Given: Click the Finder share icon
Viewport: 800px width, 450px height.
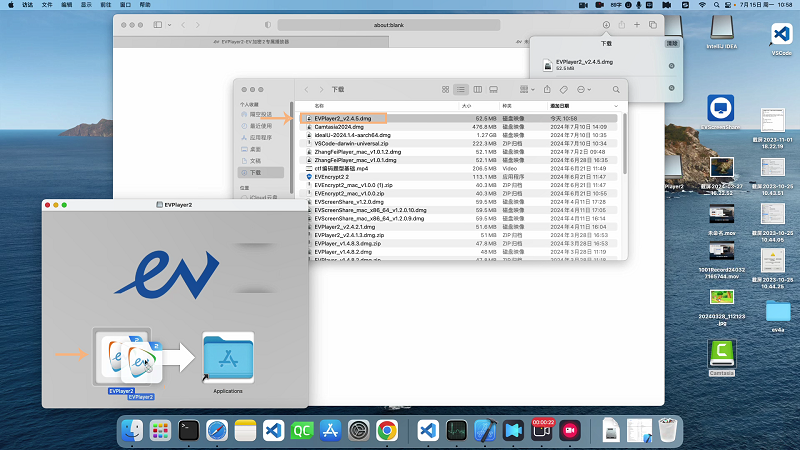Looking at the screenshot, I should point(547,89).
